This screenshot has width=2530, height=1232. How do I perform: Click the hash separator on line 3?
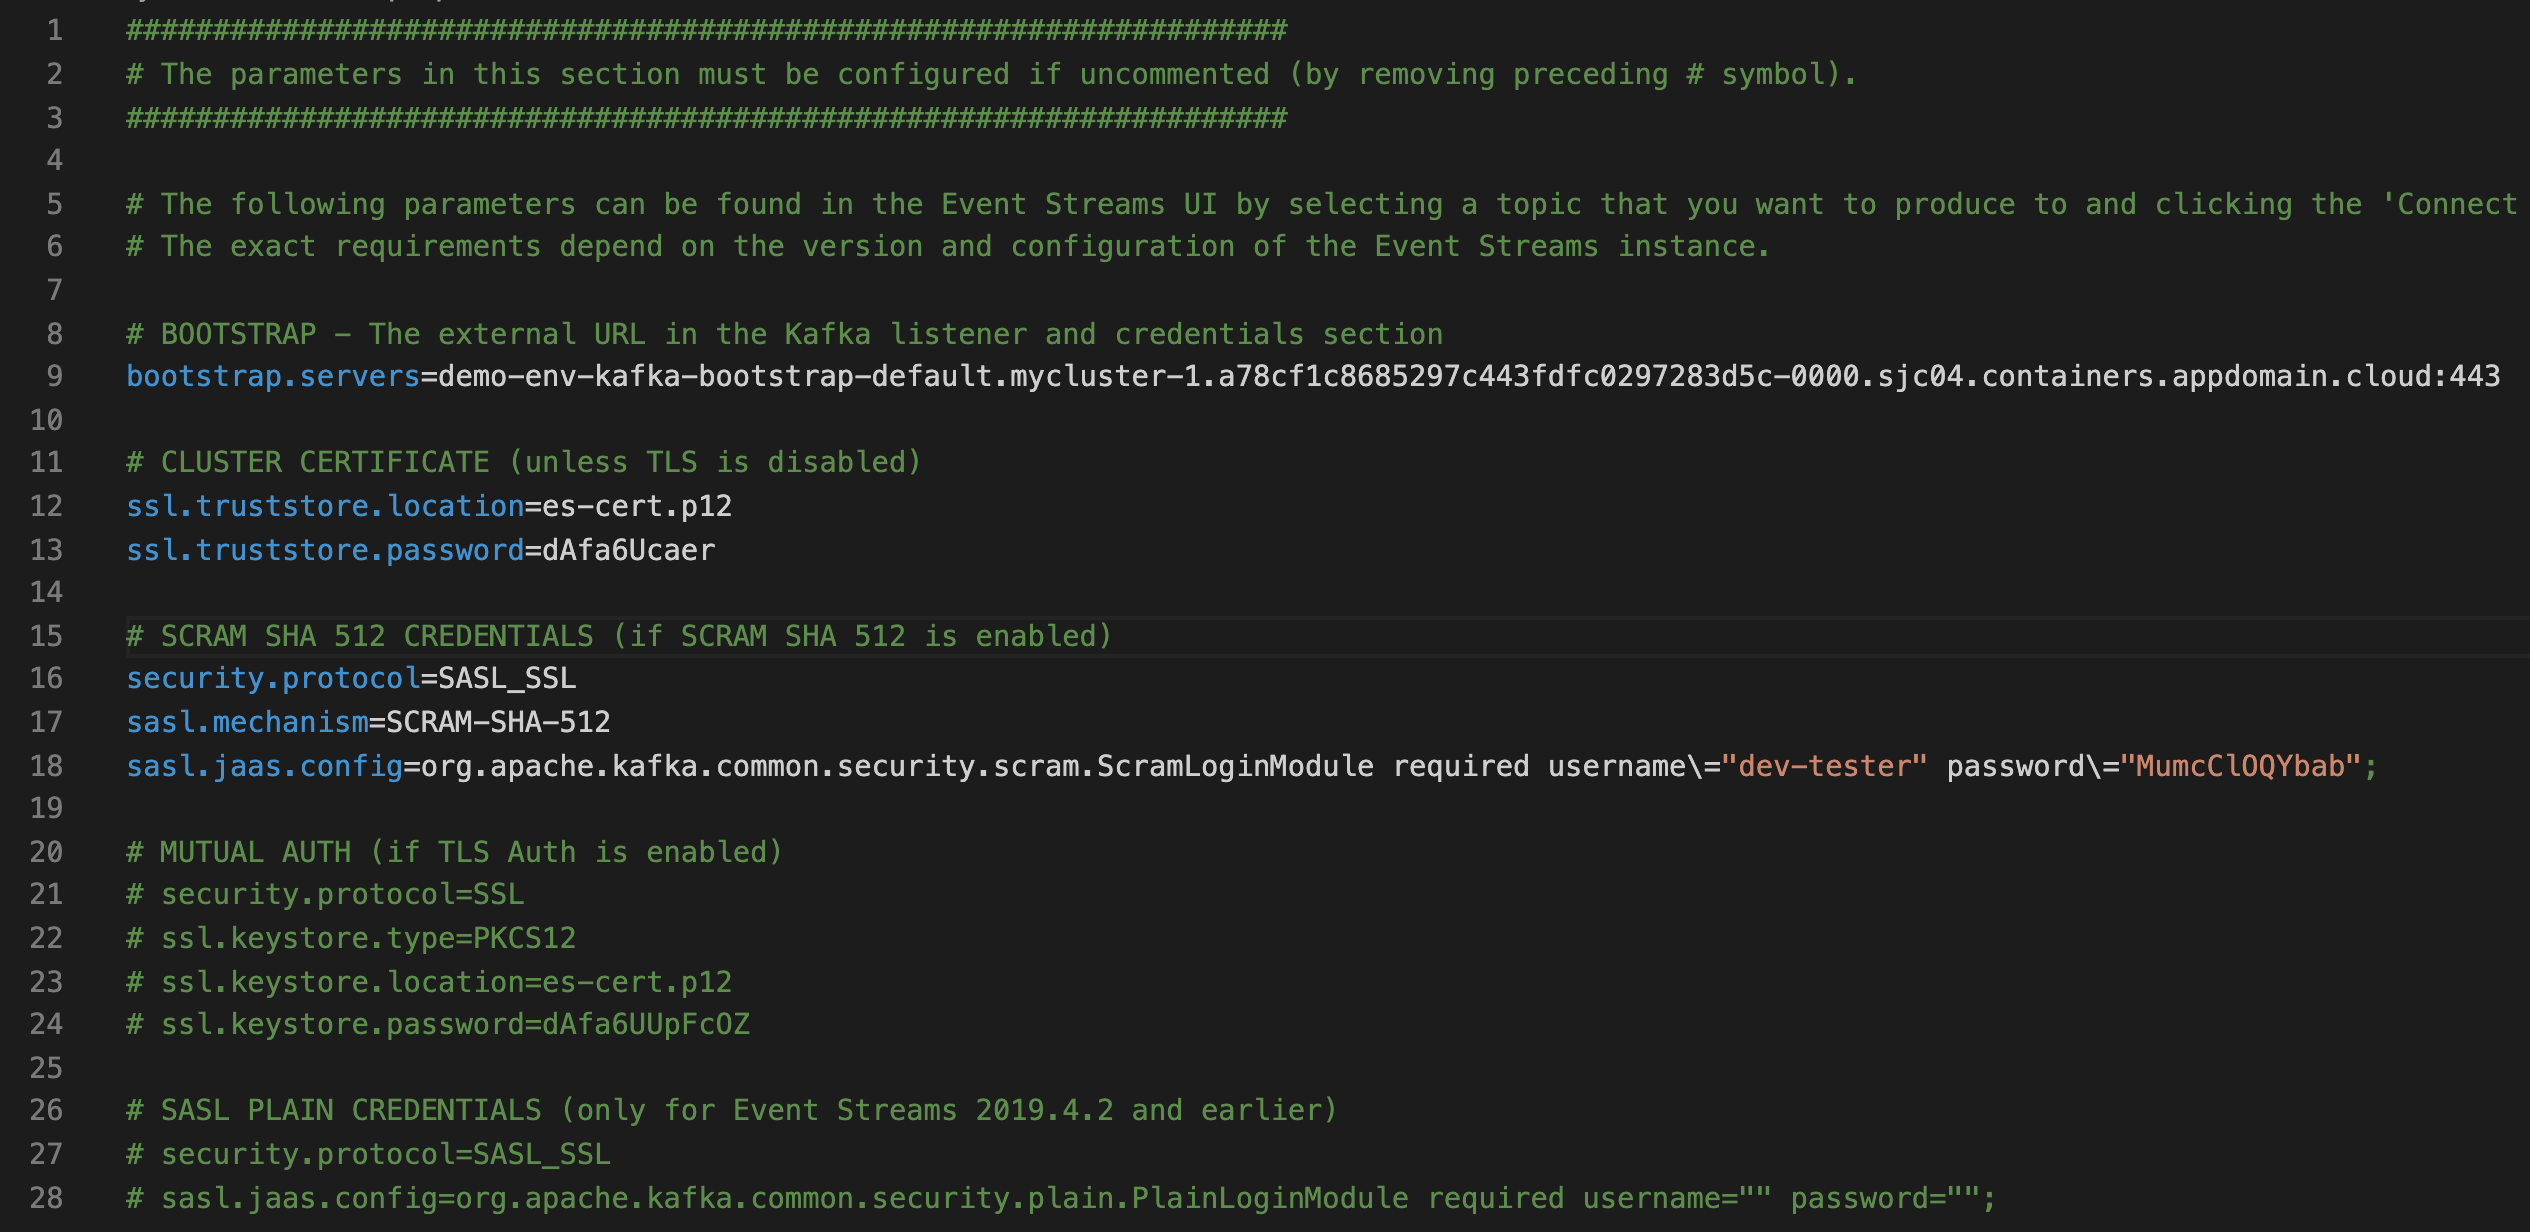[706, 119]
